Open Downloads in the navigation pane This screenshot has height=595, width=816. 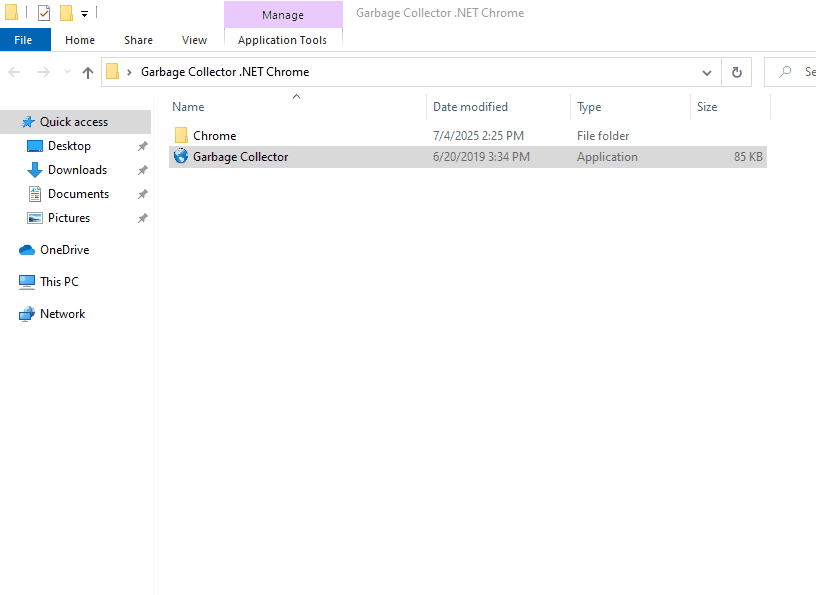pyautogui.click(x=77, y=170)
